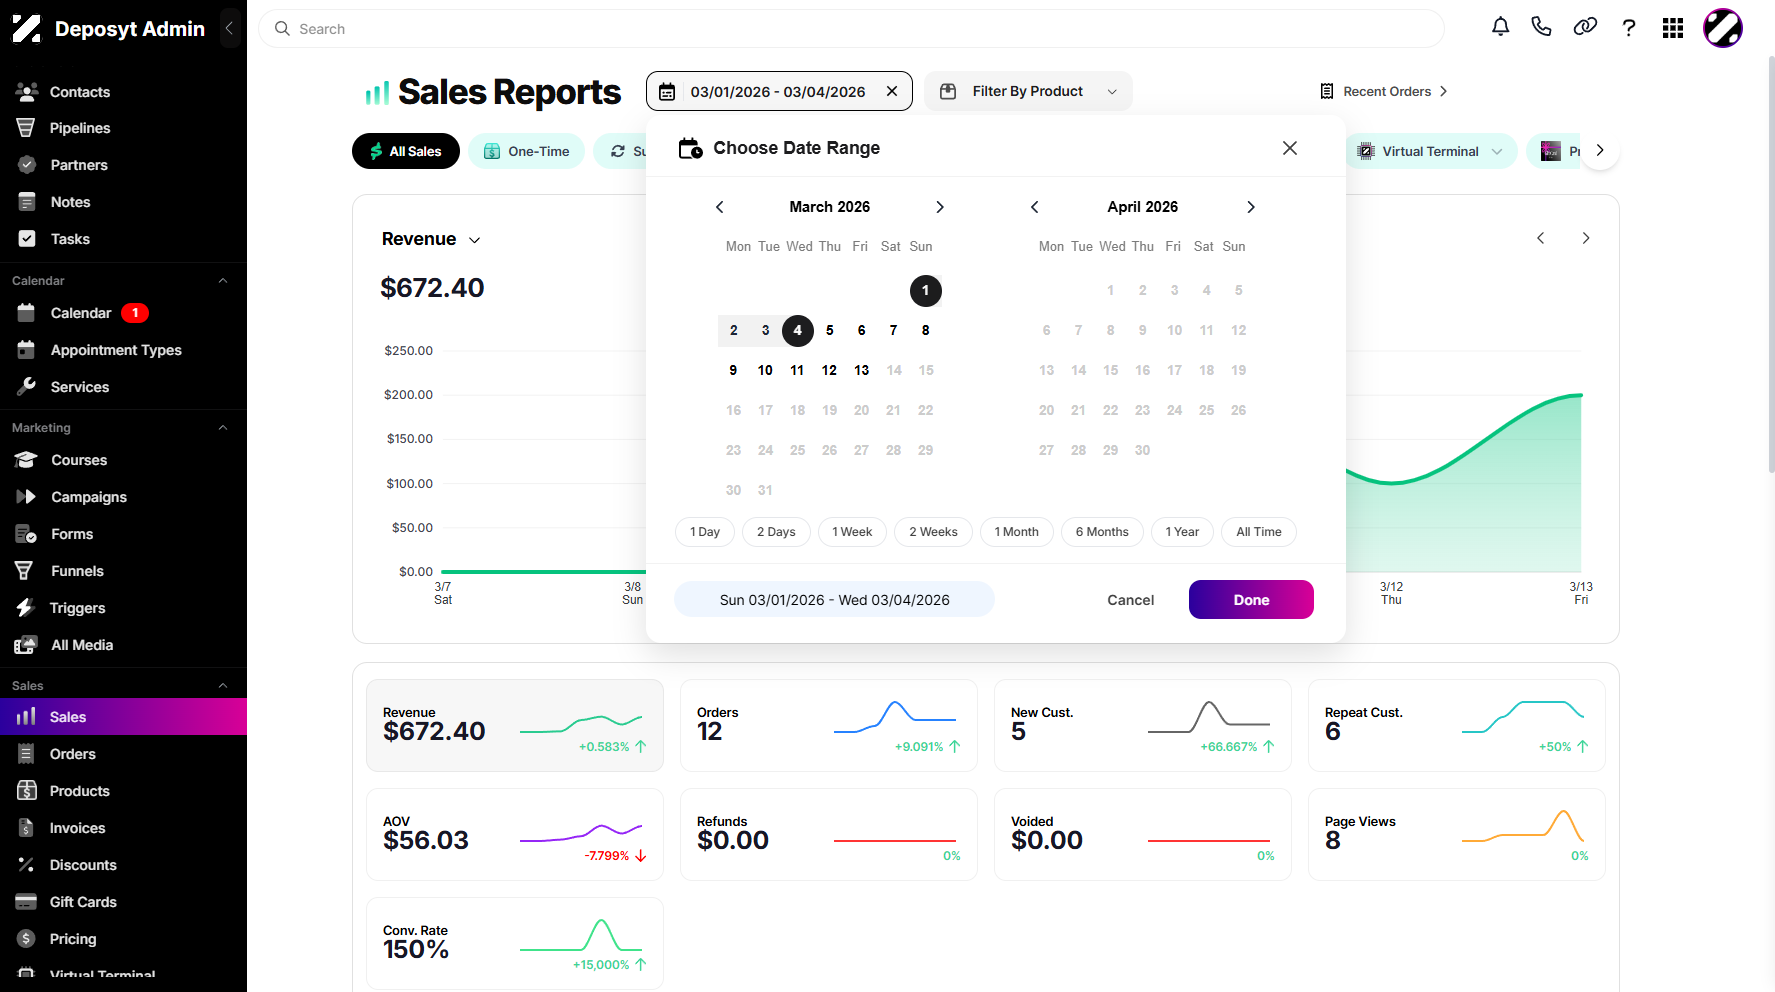The height and width of the screenshot is (992, 1775).
Task: Click the date range input 03/01/2026 - 03/04/2026
Action: tap(779, 91)
